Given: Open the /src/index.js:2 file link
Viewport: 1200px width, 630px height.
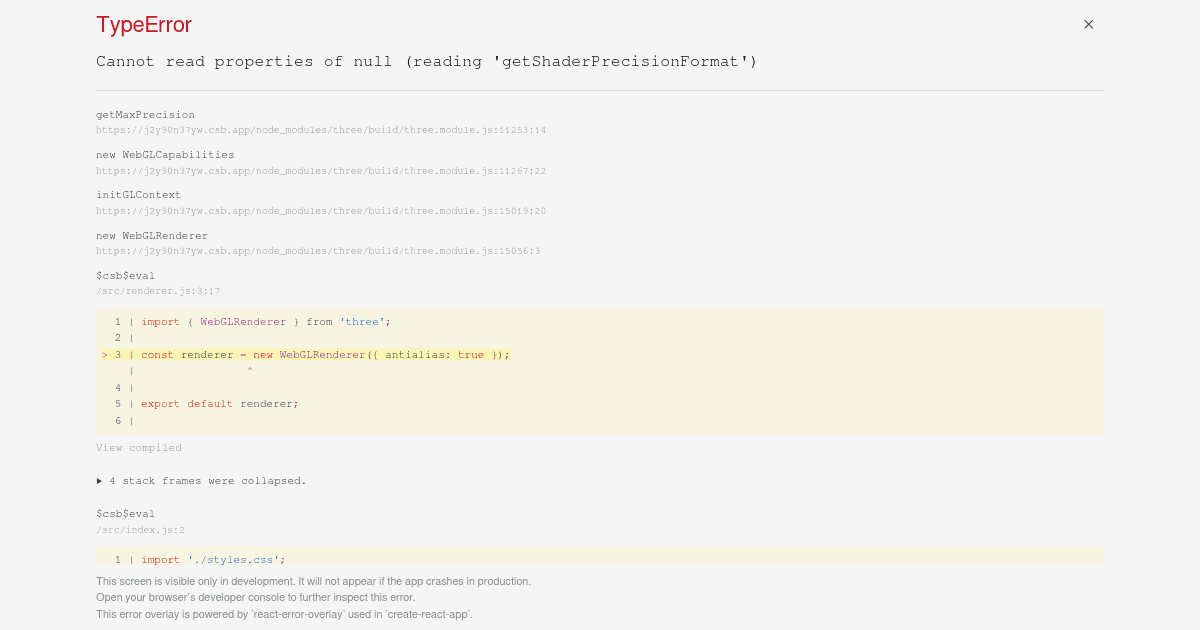Looking at the screenshot, I should [140, 530].
